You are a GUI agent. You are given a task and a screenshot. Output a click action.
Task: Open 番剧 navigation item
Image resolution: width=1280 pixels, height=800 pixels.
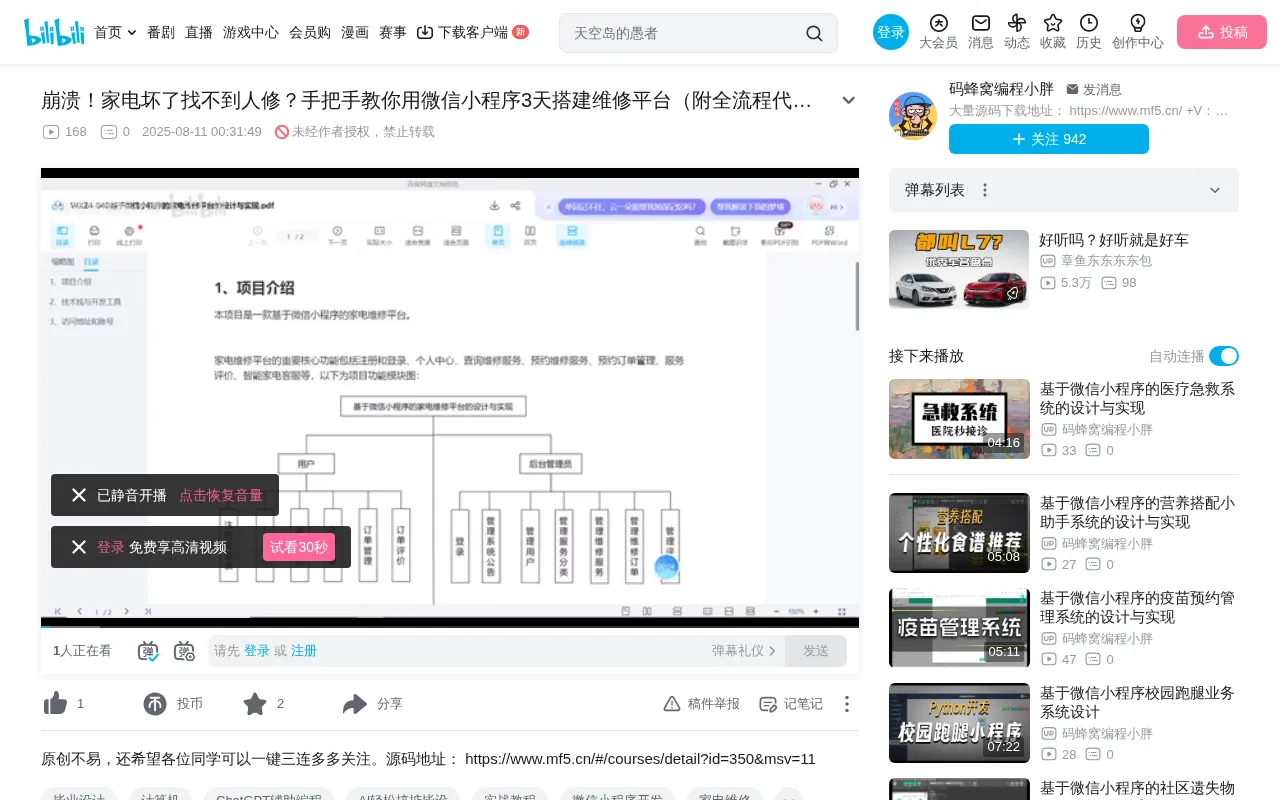click(161, 32)
